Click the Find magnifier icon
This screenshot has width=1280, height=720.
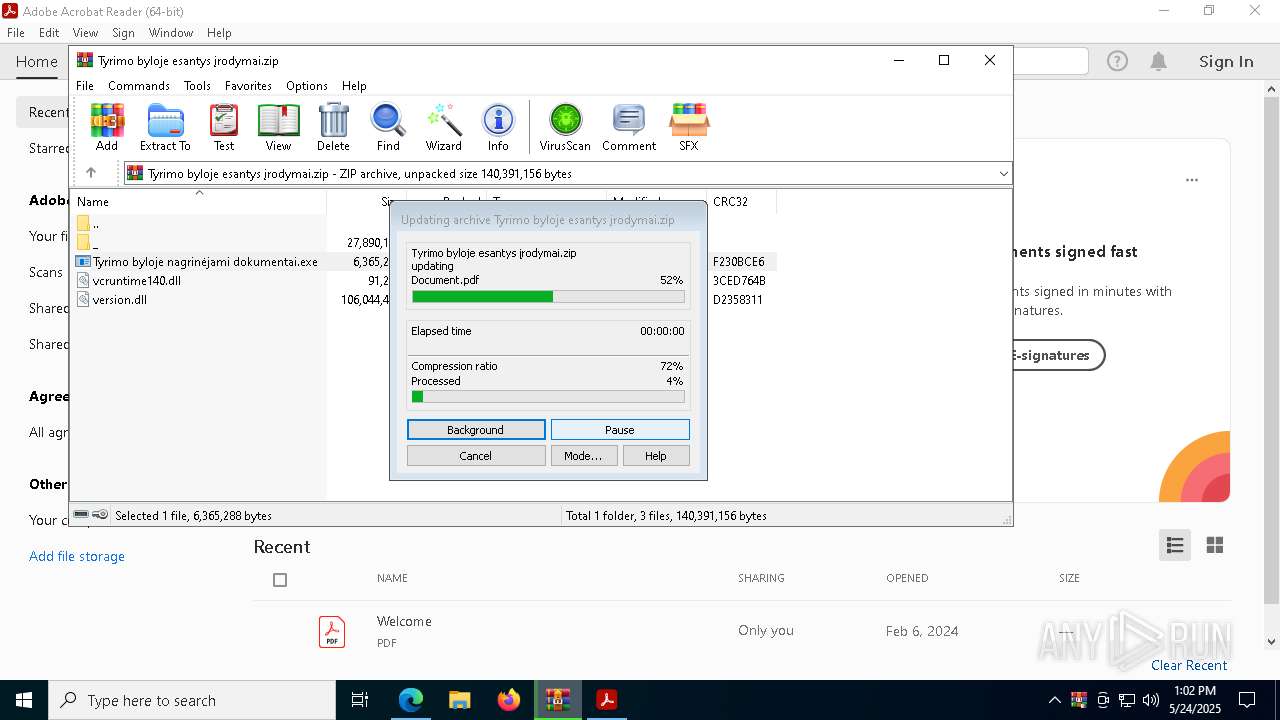click(388, 127)
